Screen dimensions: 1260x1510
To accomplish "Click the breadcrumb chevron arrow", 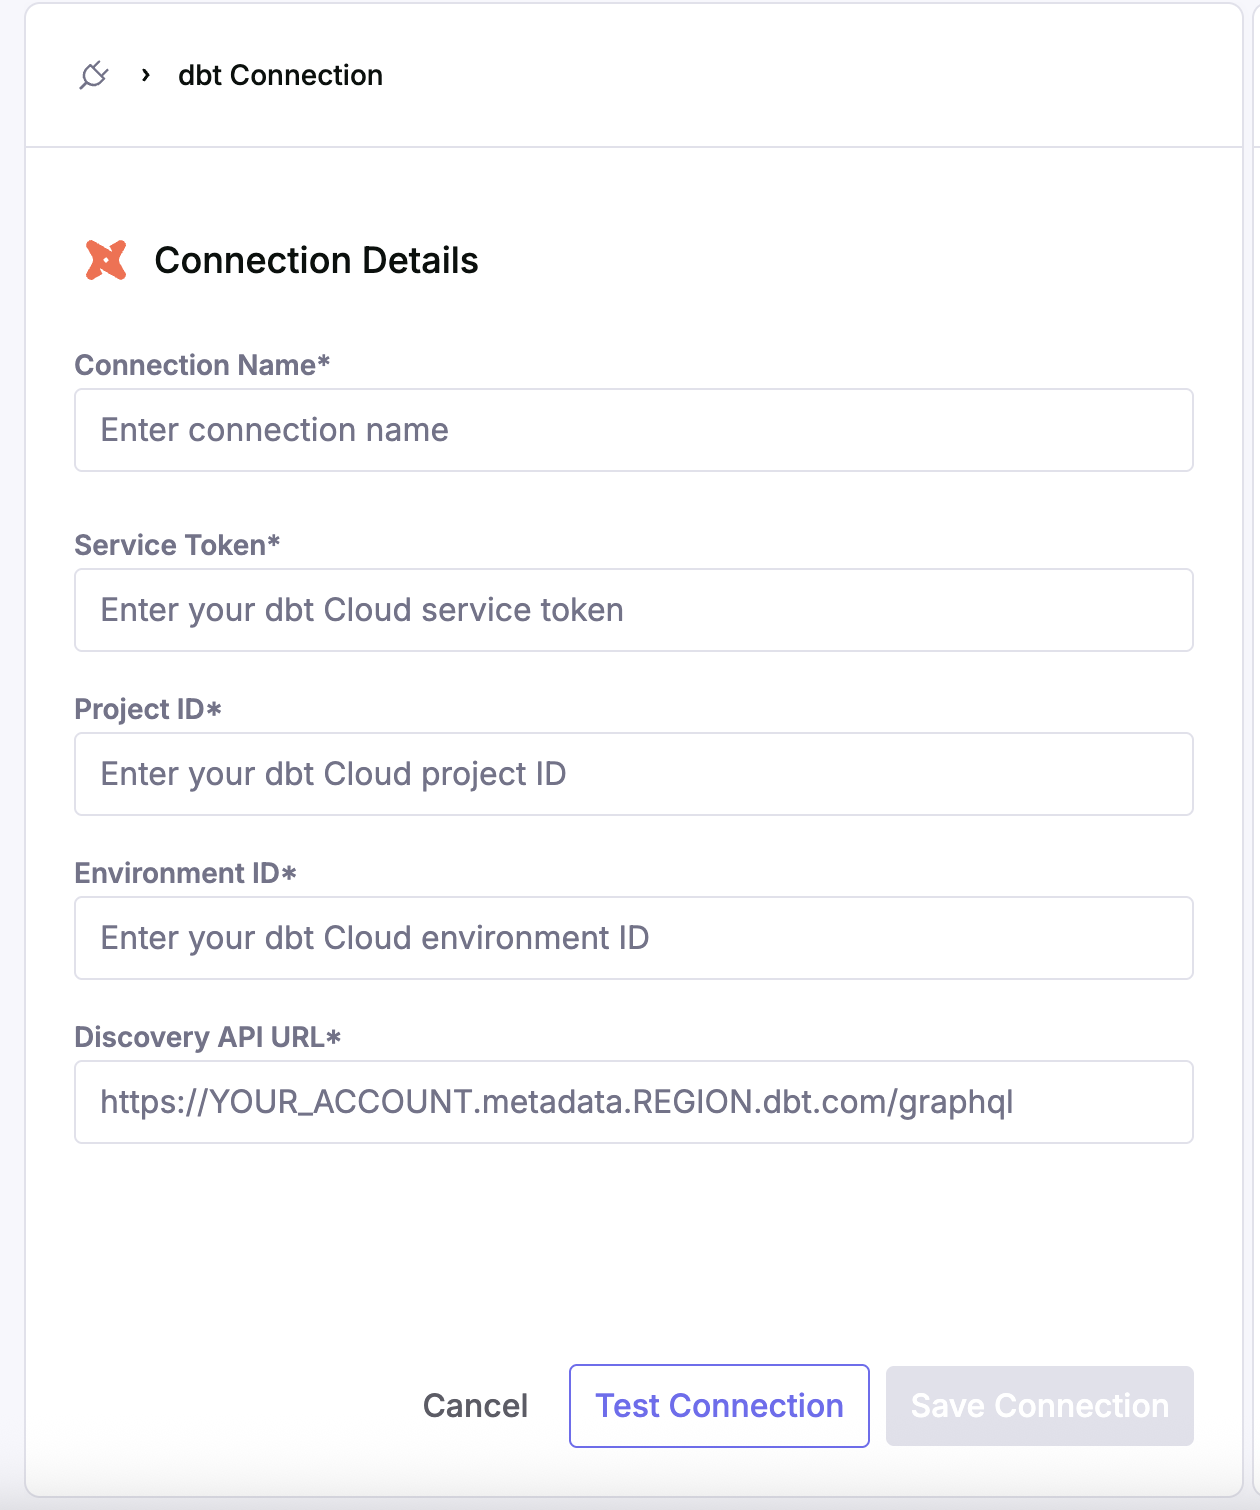I will point(146,75).
